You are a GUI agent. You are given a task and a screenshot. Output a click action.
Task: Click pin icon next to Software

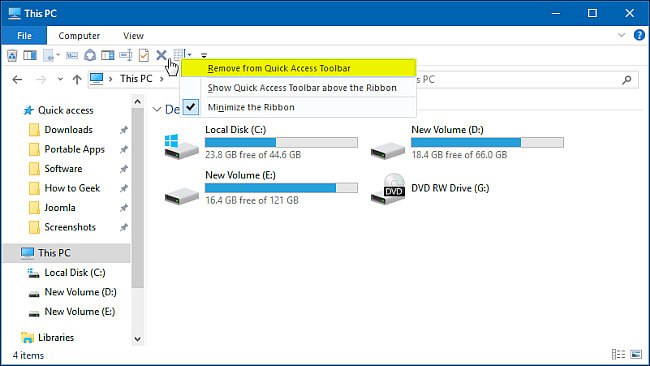coord(124,169)
